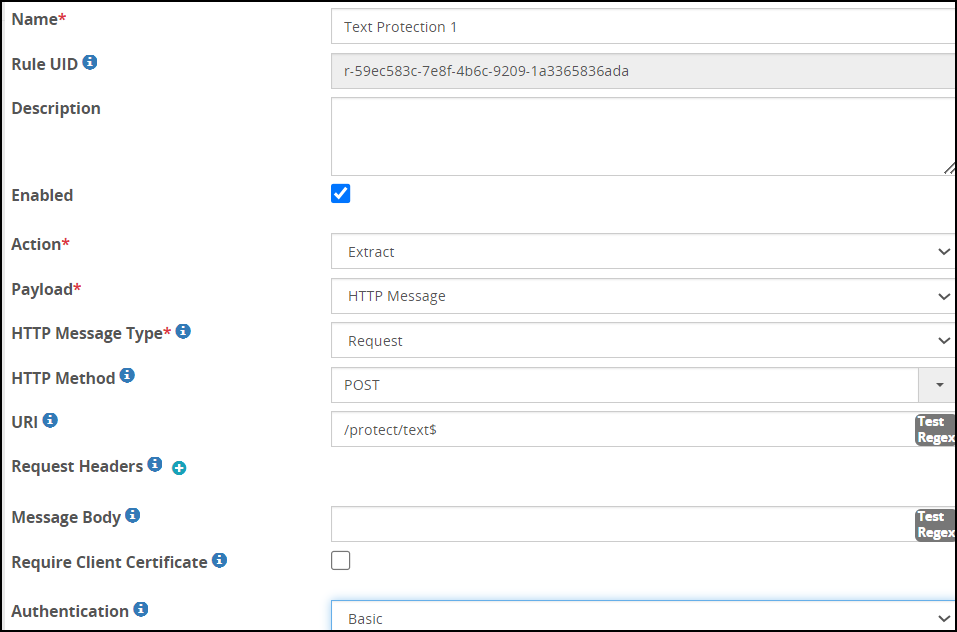Screen dimensions: 957x632
Task: Click Require Client Certificate info icon
Action: (220, 560)
